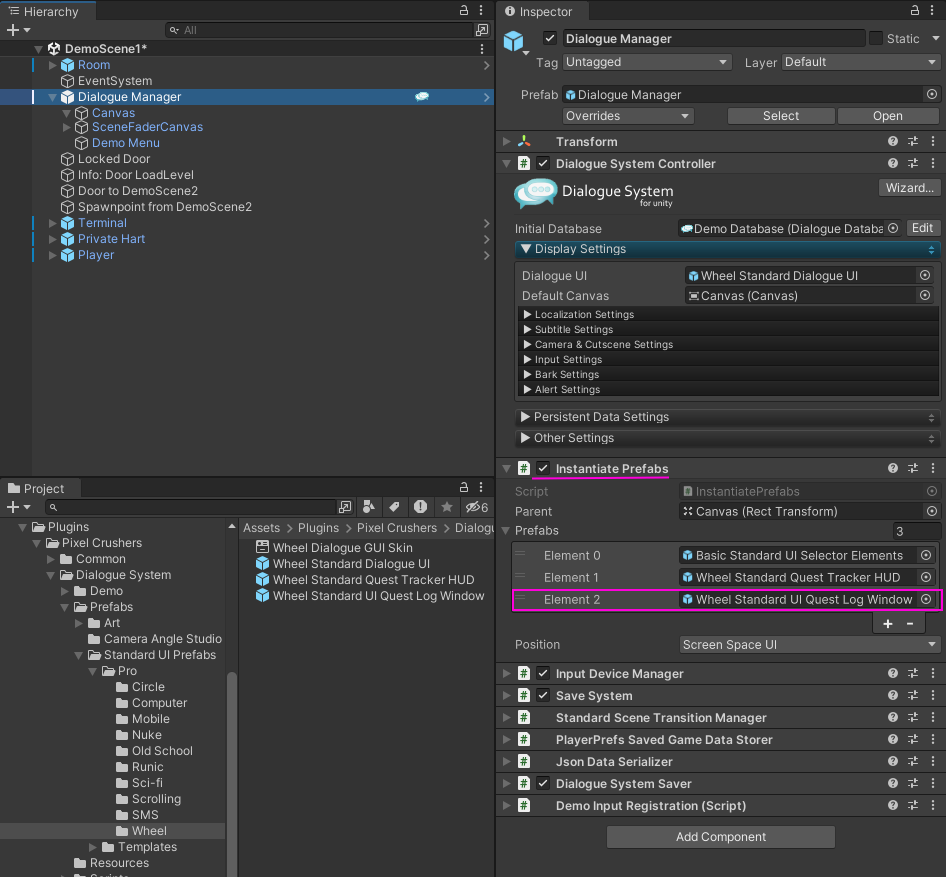Open the Layer dropdown set to Default
Viewport: 946px width, 877px height.
(861, 62)
